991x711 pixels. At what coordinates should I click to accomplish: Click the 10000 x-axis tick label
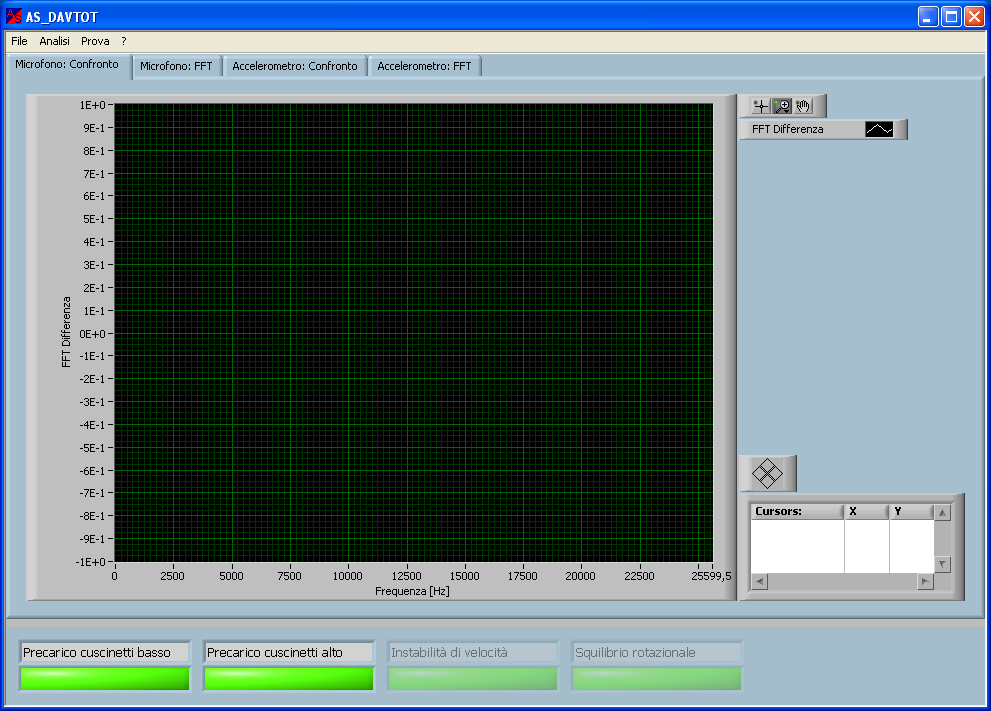(348, 576)
